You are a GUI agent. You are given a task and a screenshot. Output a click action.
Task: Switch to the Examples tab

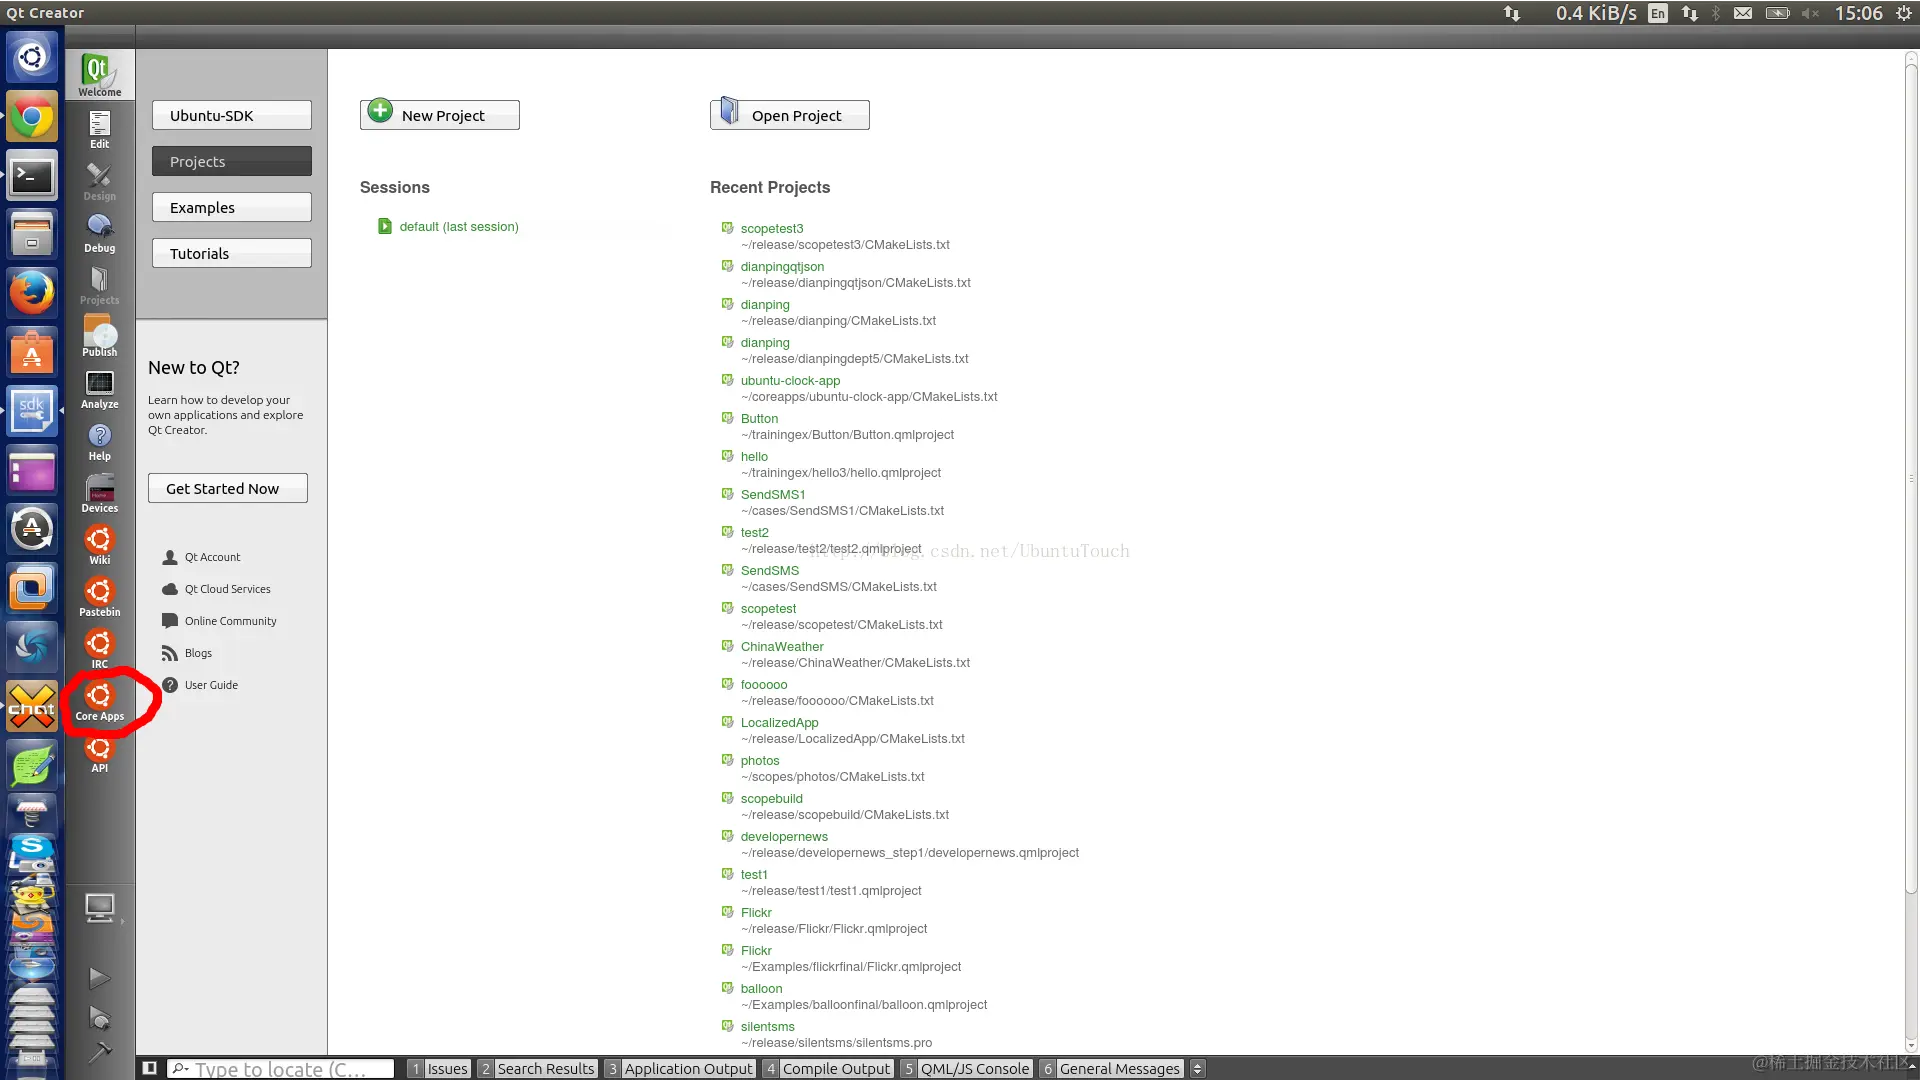[232, 208]
